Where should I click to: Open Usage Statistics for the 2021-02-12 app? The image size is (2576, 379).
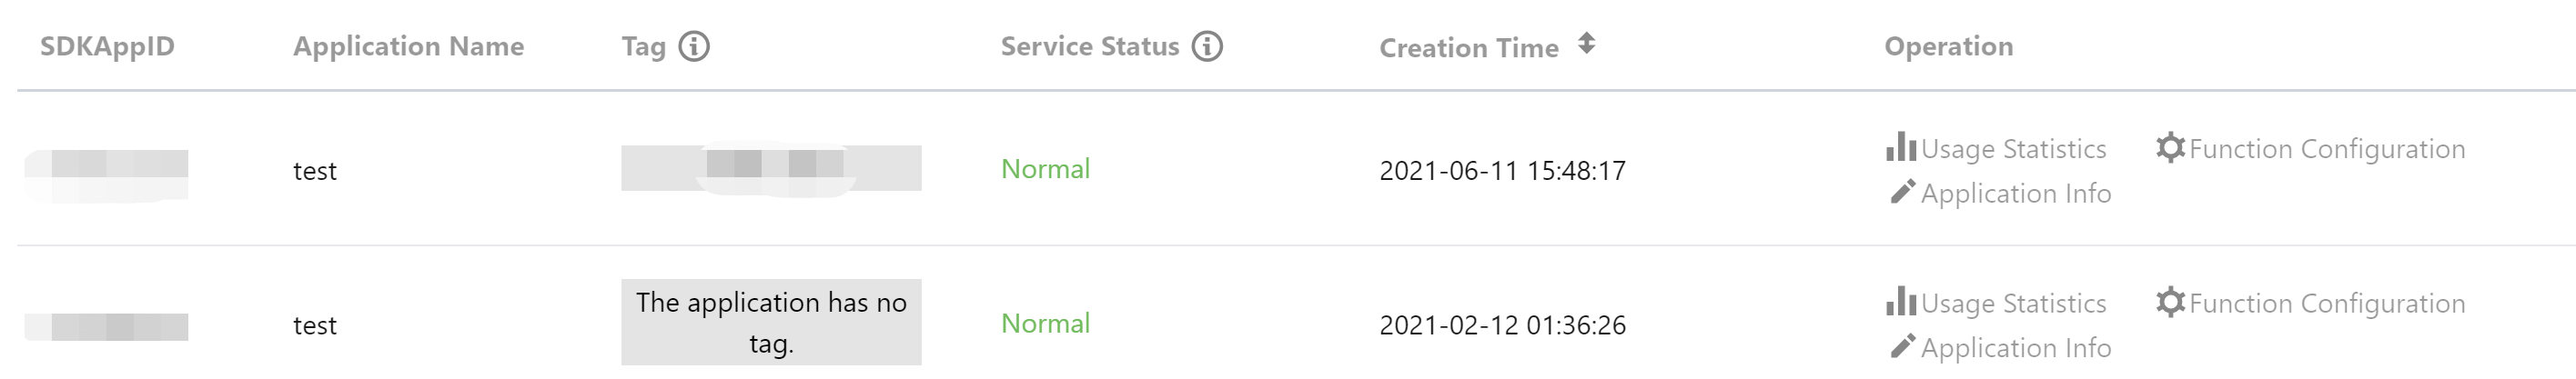click(x=2012, y=303)
